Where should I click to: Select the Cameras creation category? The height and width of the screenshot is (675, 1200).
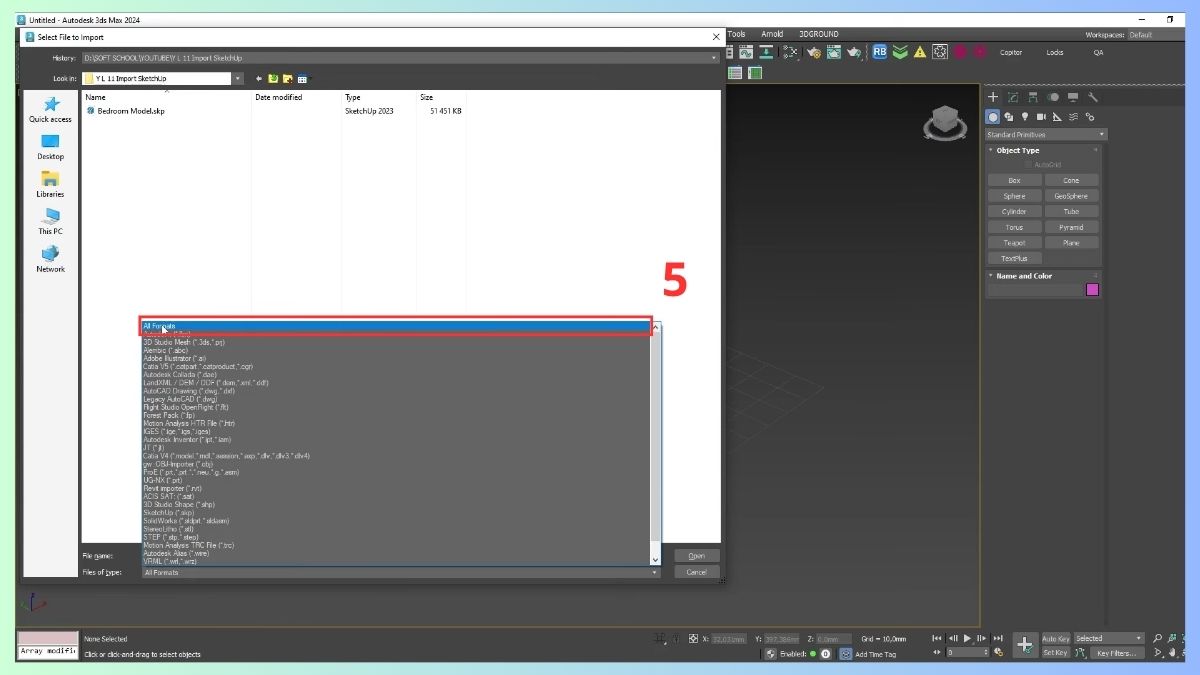(1041, 117)
